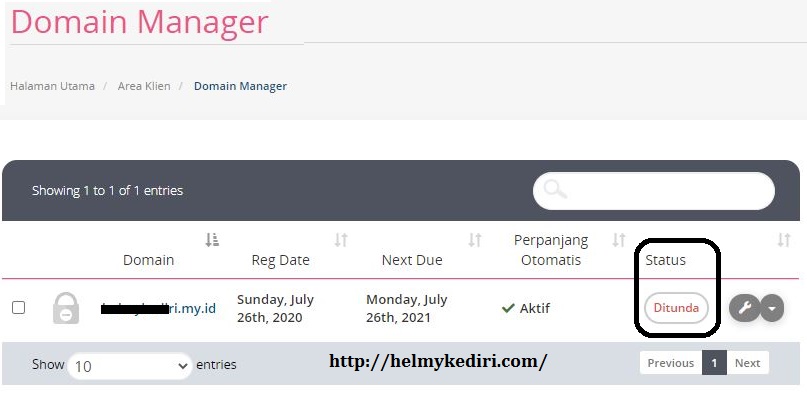807x401 pixels.
Task: Click the Status column header
Action: click(665, 260)
